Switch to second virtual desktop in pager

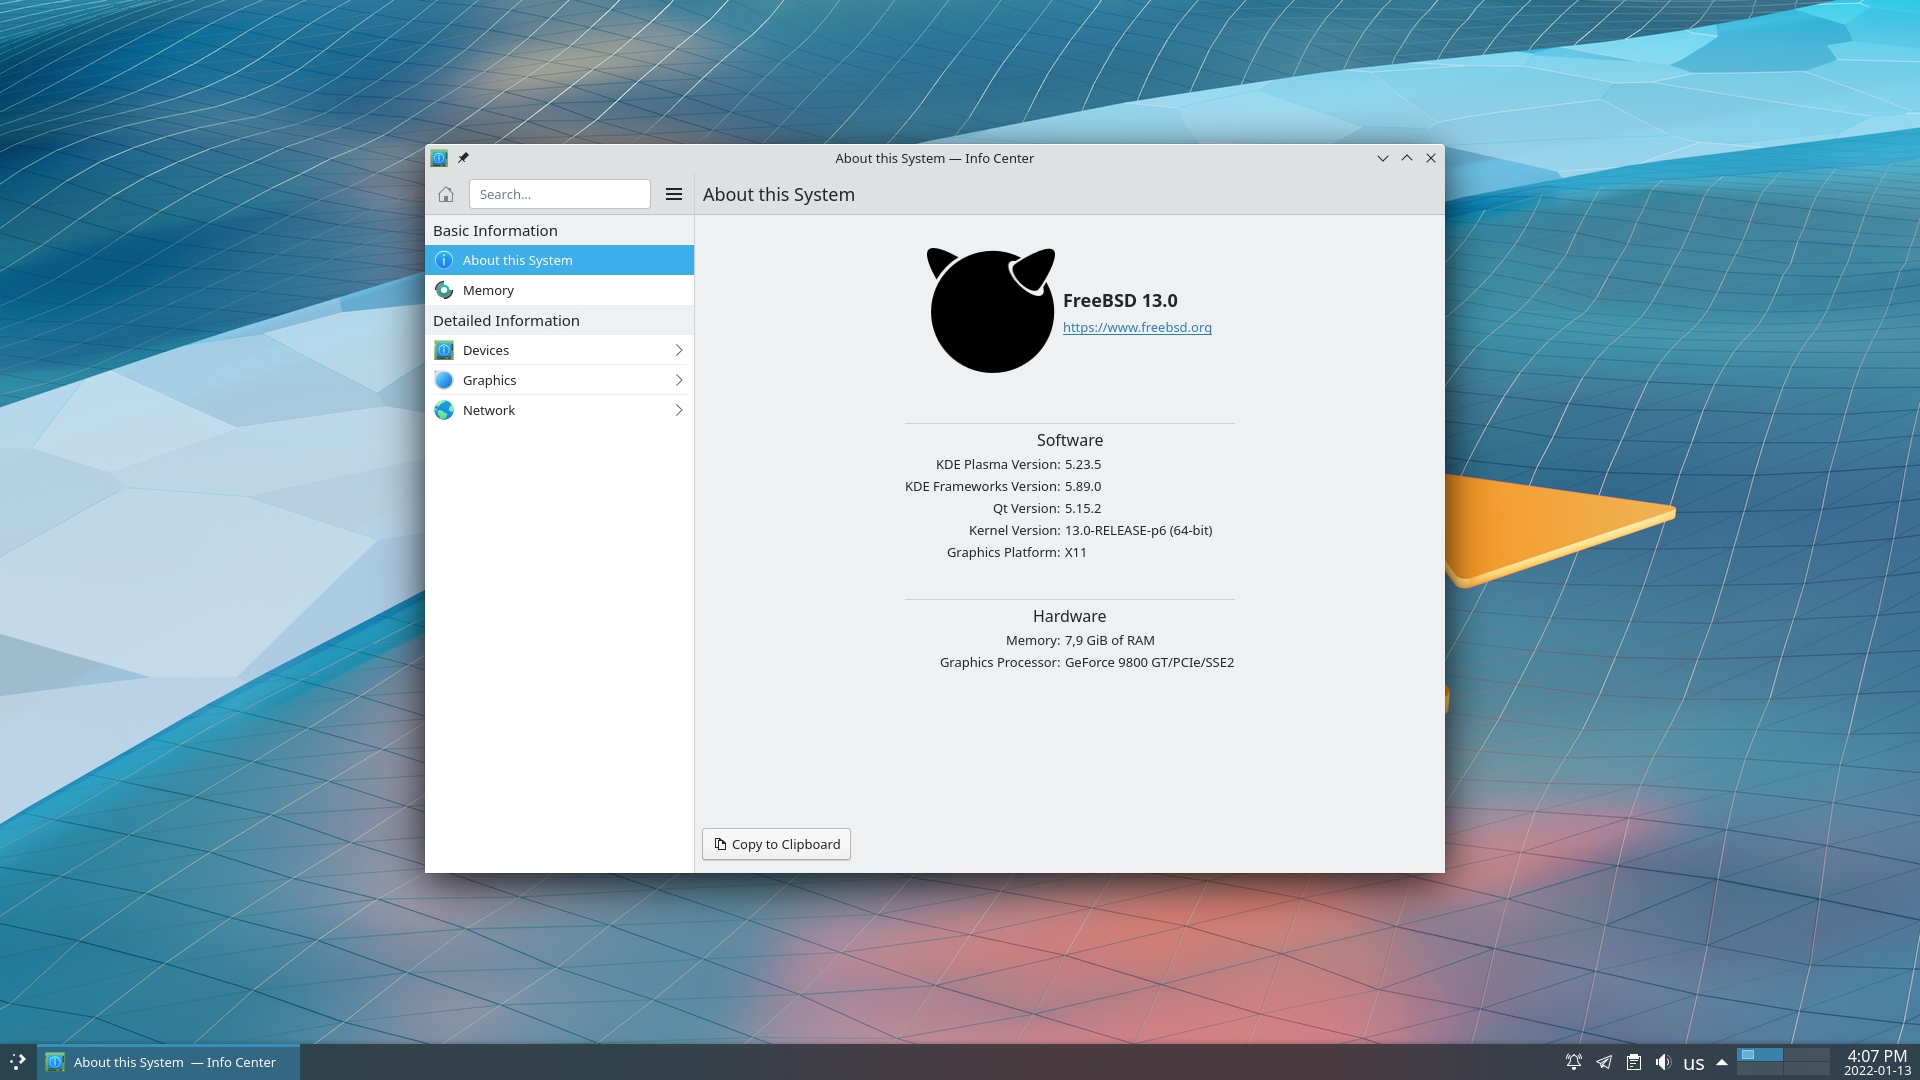(x=1807, y=1054)
